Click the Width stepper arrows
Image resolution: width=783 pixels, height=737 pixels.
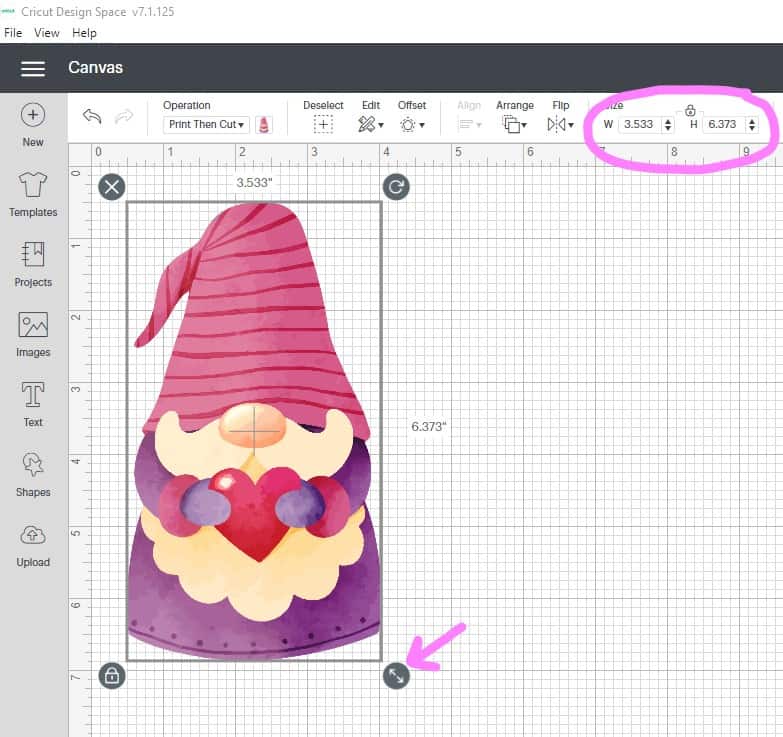pos(668,124)
